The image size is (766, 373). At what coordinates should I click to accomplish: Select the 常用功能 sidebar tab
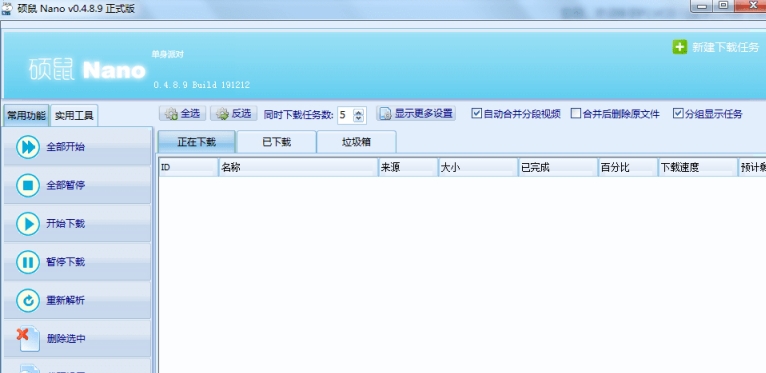click(x=26, y=116)
